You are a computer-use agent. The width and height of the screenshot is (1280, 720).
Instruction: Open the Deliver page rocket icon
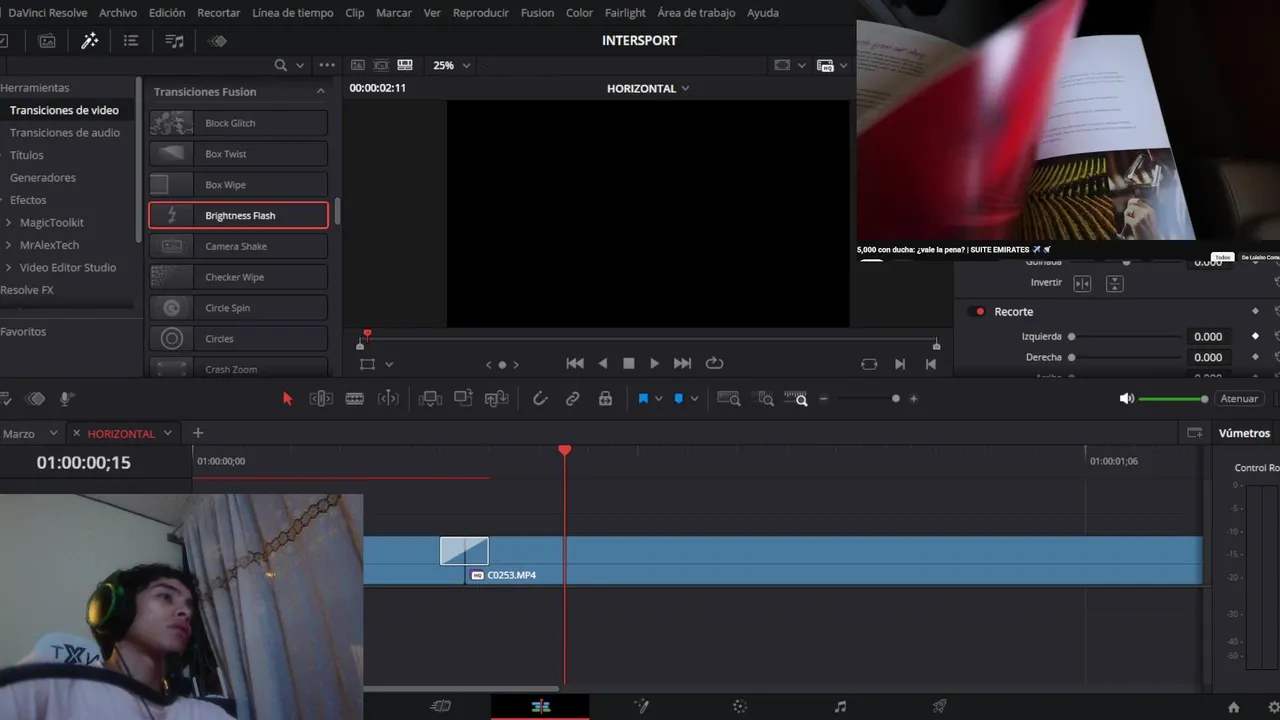click(x=939, y=706)
